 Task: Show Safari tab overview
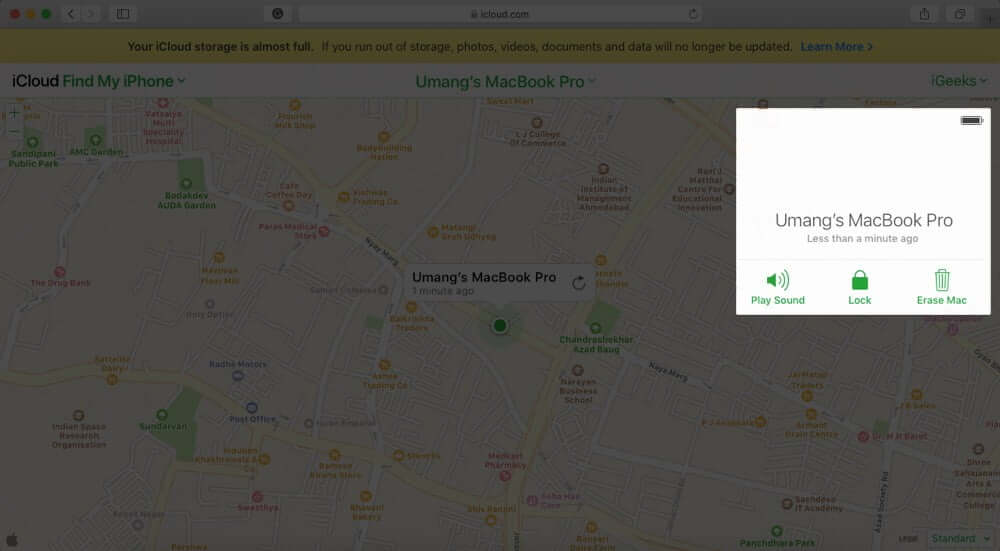point(960,13)
